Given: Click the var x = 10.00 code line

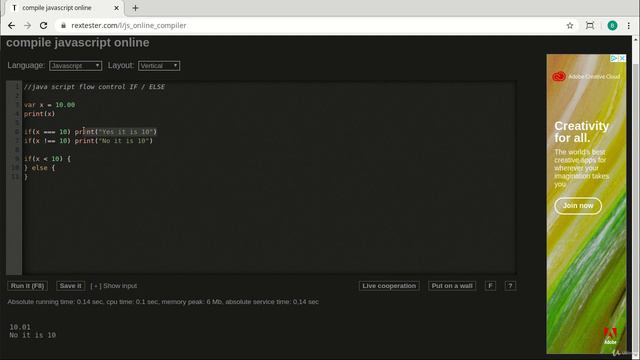Looking at the screenshot, I should (x=49, y=105).
